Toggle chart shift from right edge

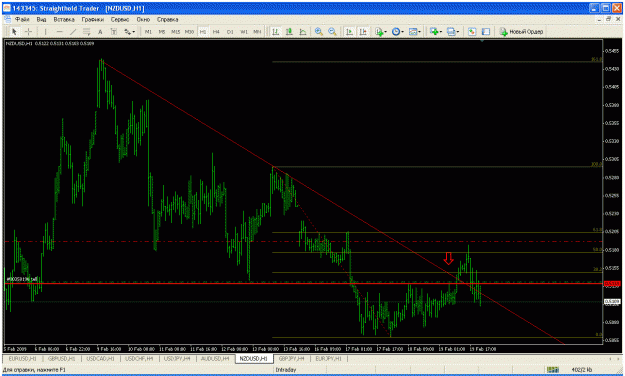click(x=363, y=31)
